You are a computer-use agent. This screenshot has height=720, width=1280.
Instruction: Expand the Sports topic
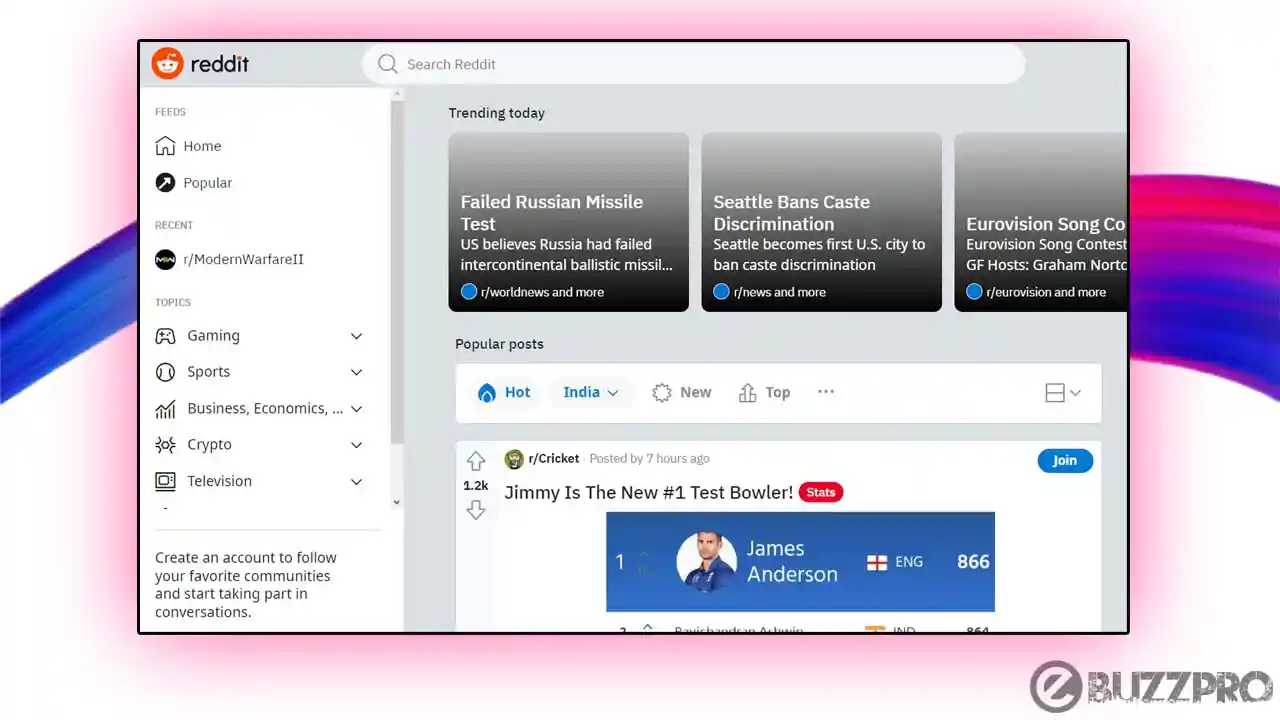(260, 372)
